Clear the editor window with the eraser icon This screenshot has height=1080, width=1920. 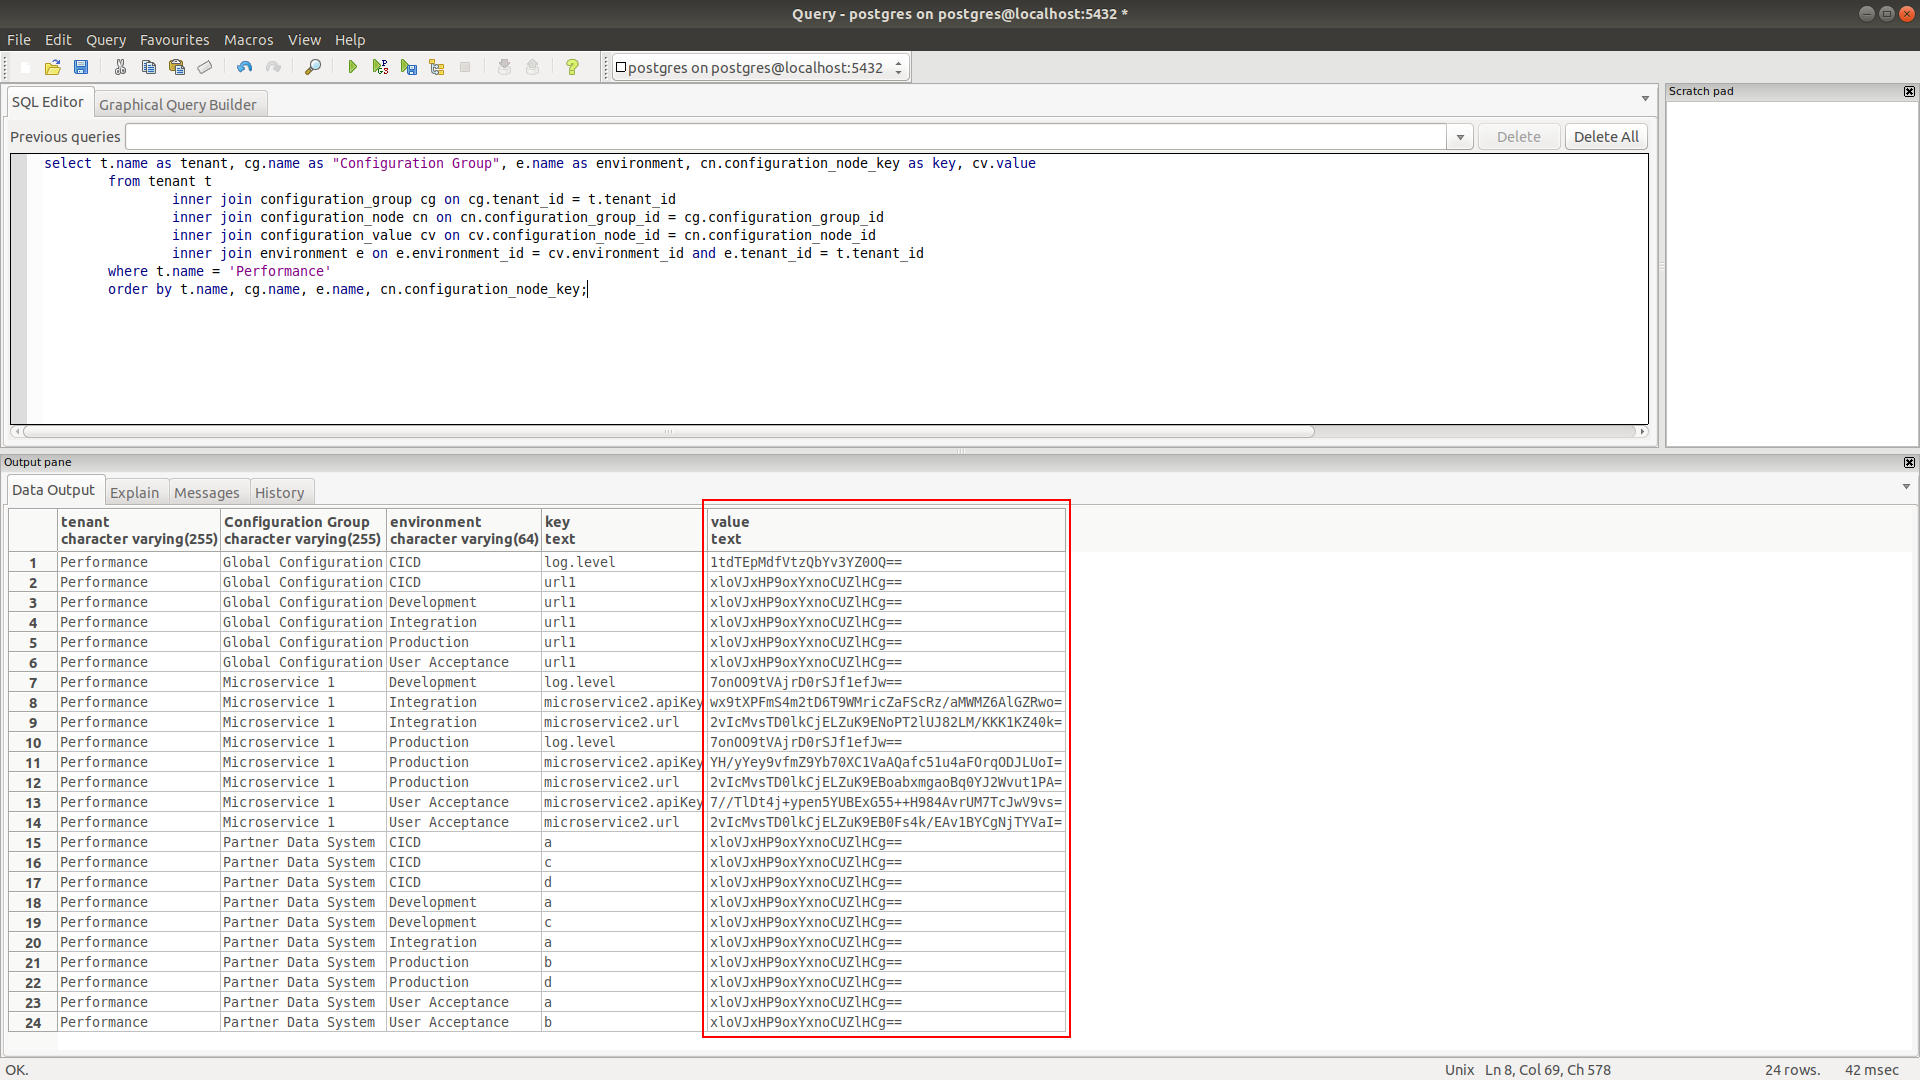coord(206,67)
